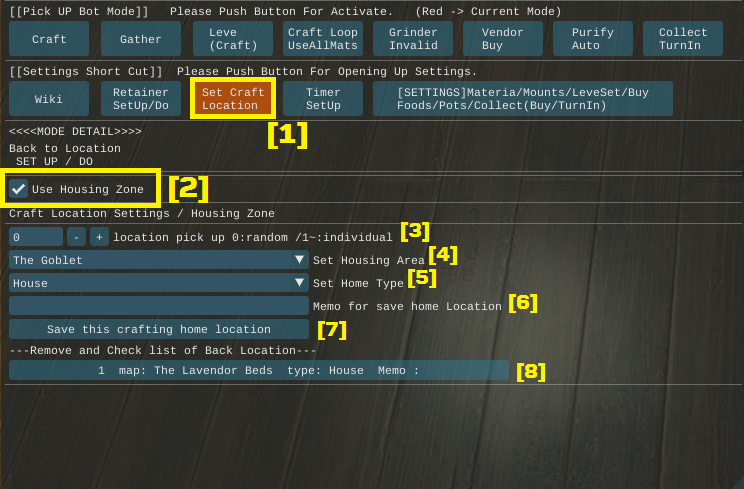This screenshot has height=489, width=744.
Task: Open Materia/Mounts/LeveSet settings panel
Action: click(x=522, y=99)
